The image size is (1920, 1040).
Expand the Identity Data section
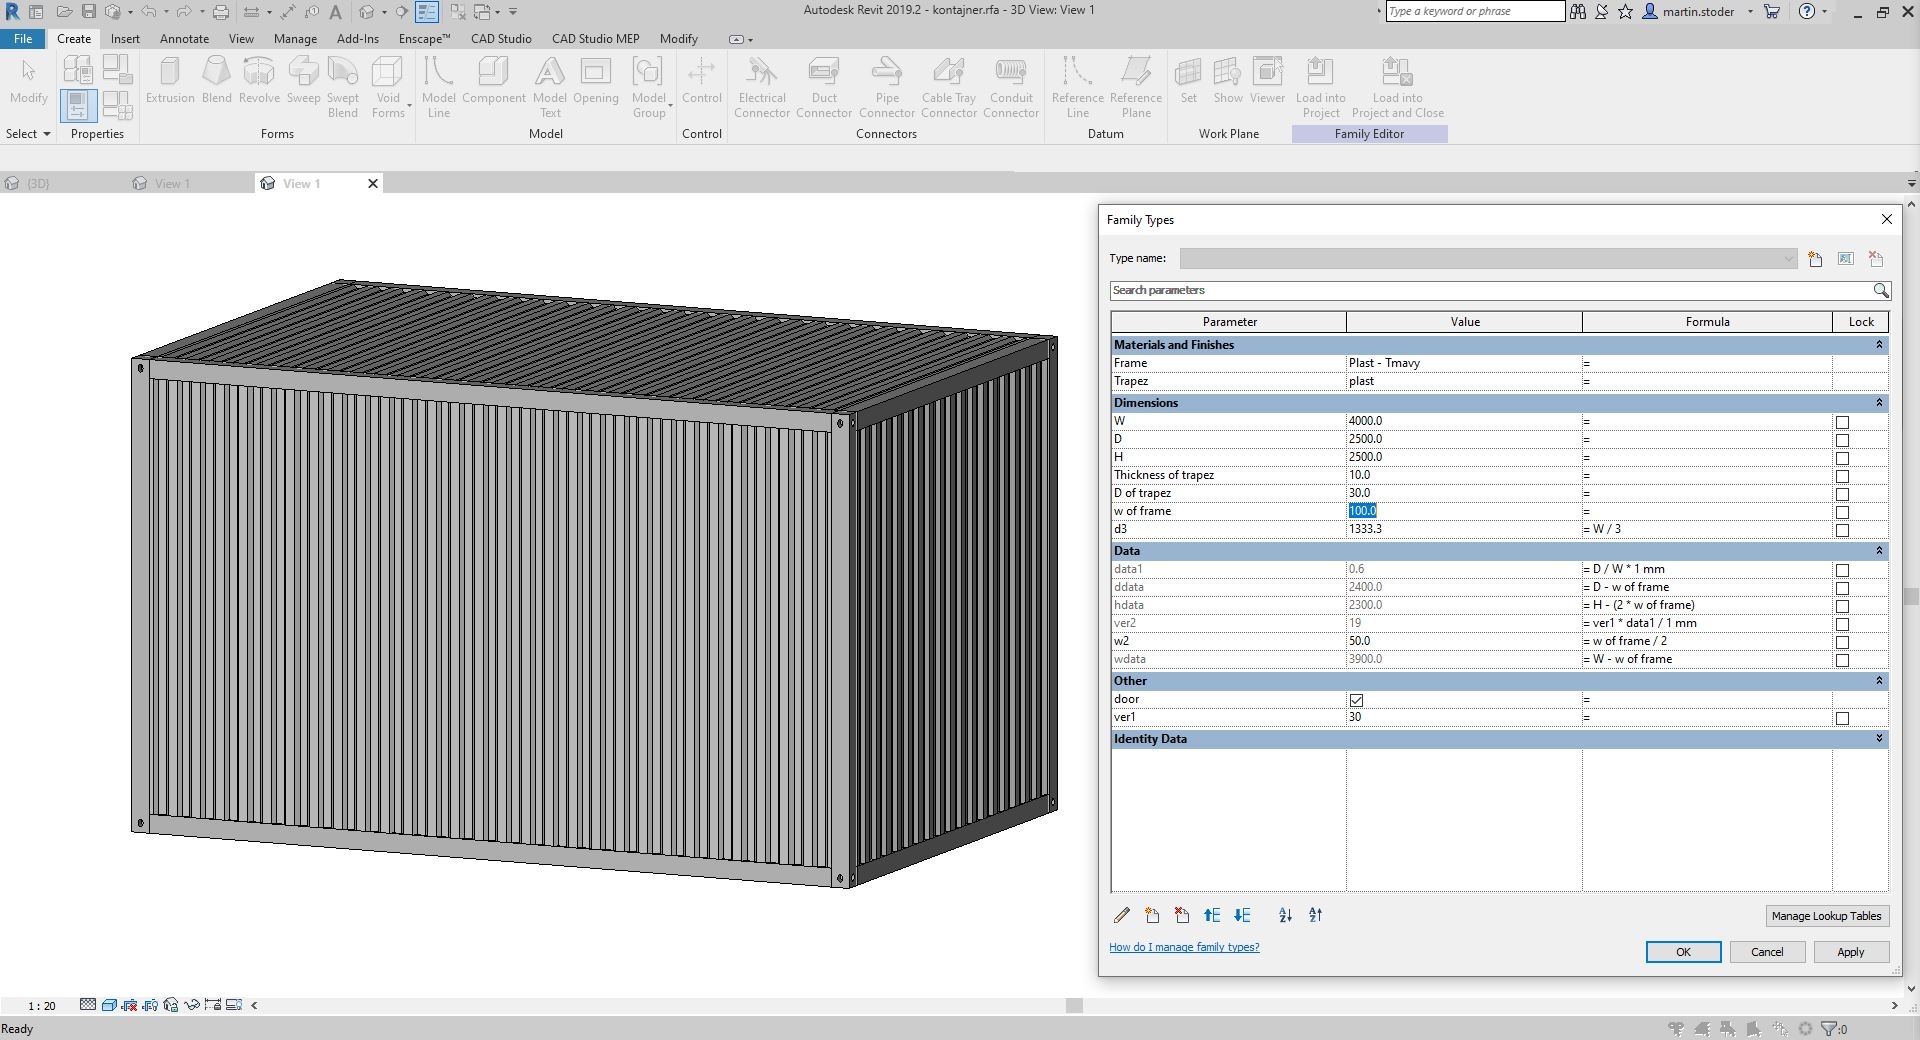[x=1877, y=739]
